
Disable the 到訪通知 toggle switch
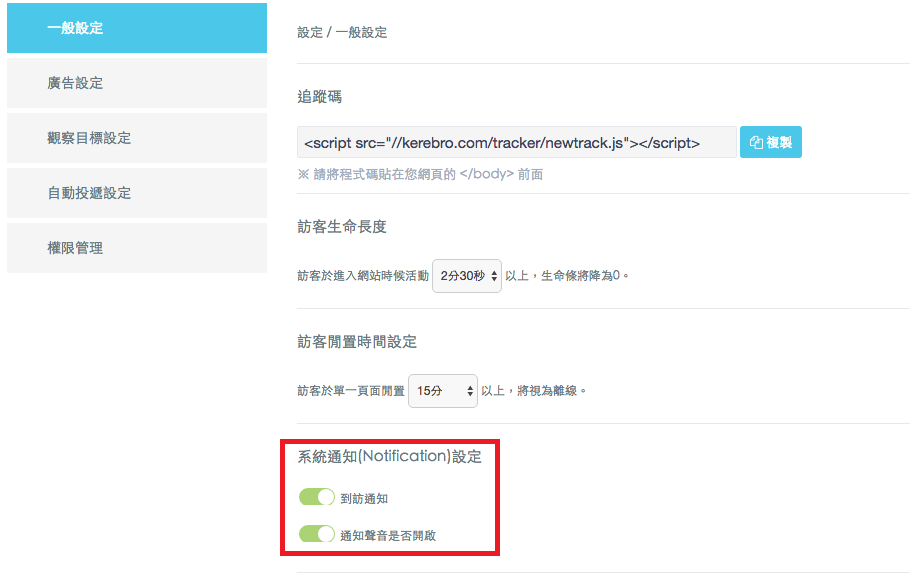[x=317, y=497]
